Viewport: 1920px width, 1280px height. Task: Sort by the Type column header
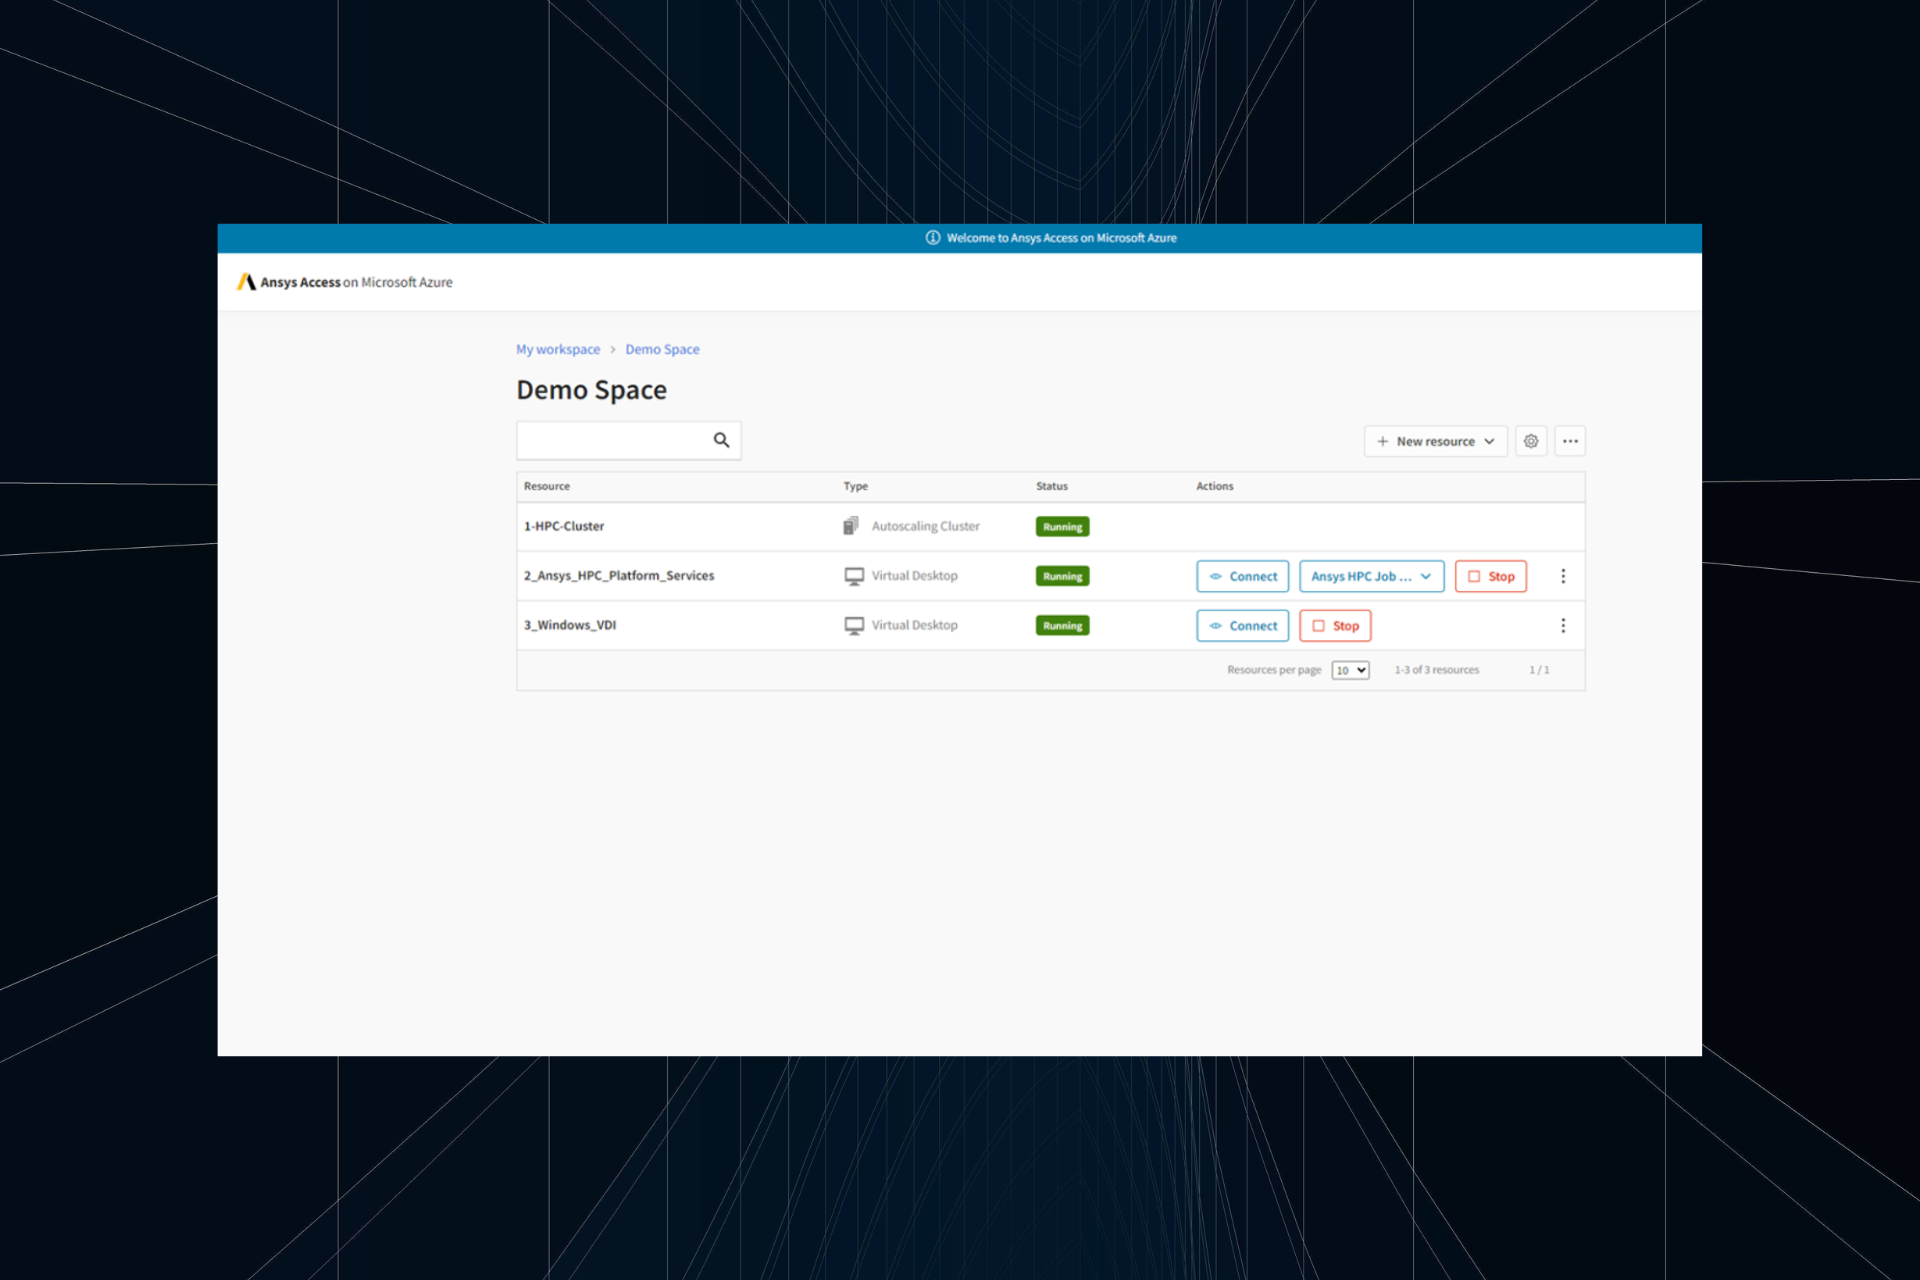point(855,486)
